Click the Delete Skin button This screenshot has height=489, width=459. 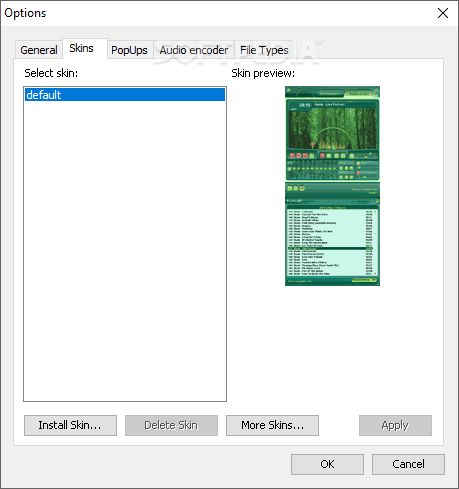pyautogui.click(x=171, y=425)
